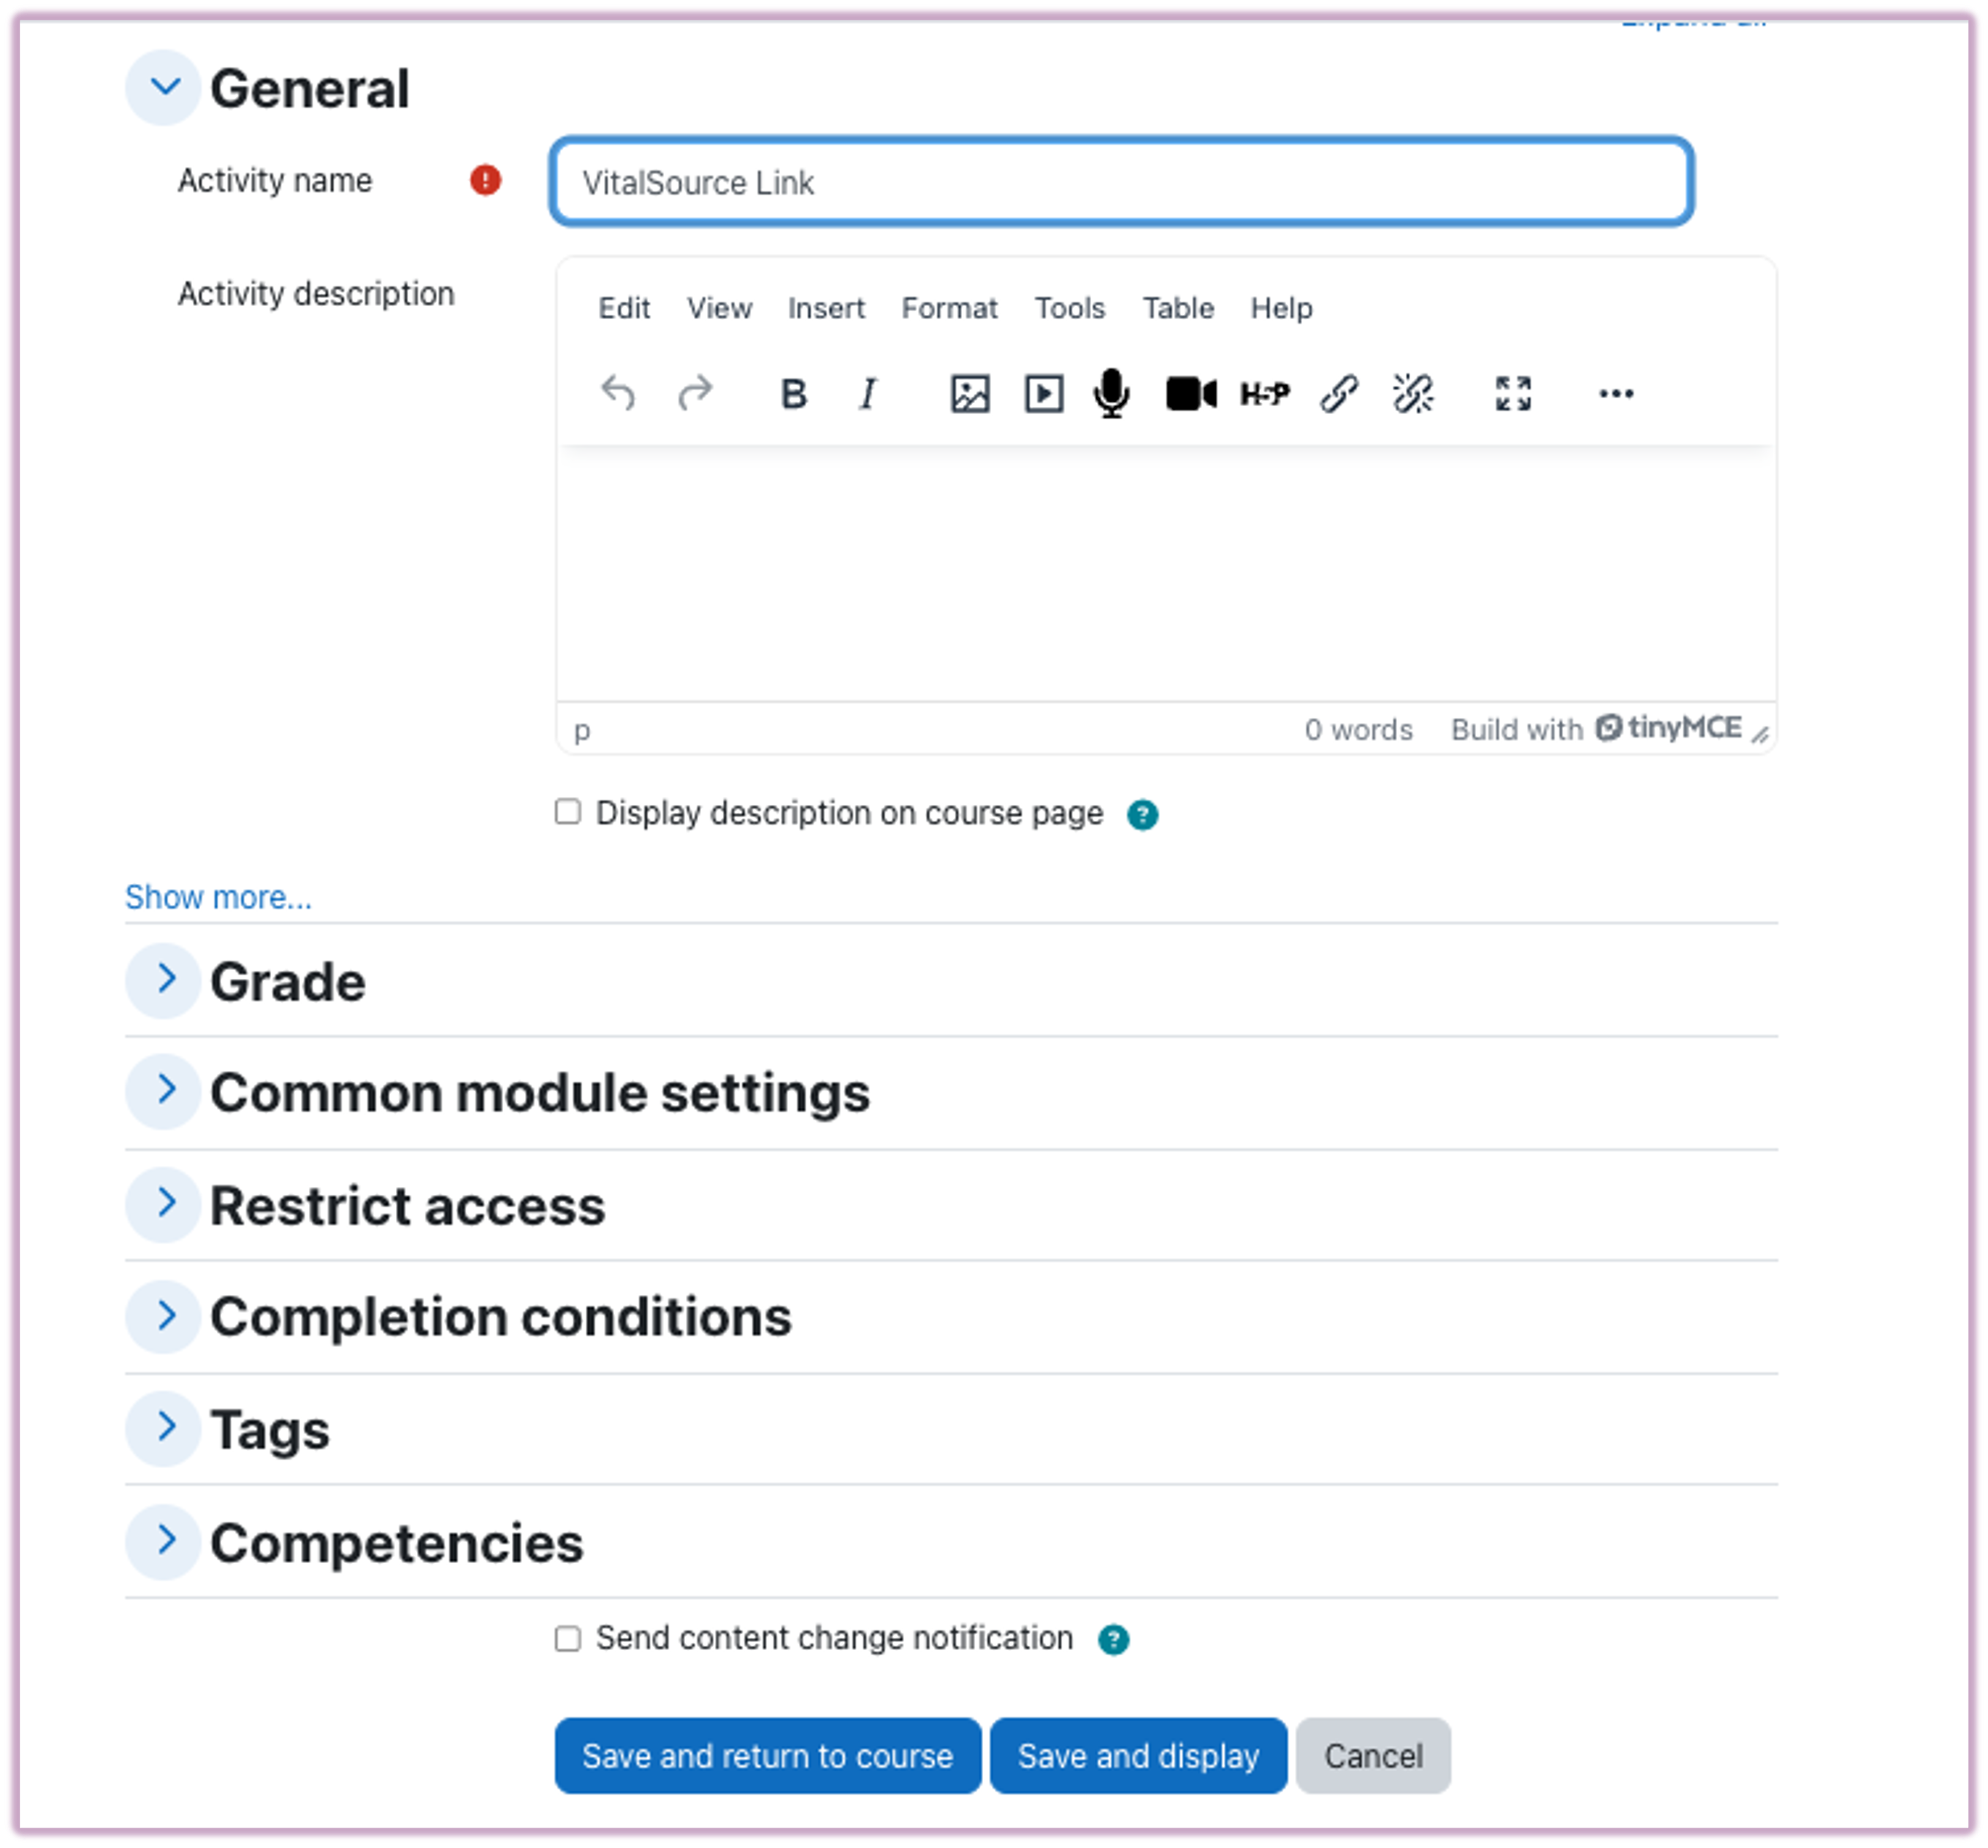Select the Record audio icon
Screen dimensions: 1988x1848
(x=1111, y=393)
